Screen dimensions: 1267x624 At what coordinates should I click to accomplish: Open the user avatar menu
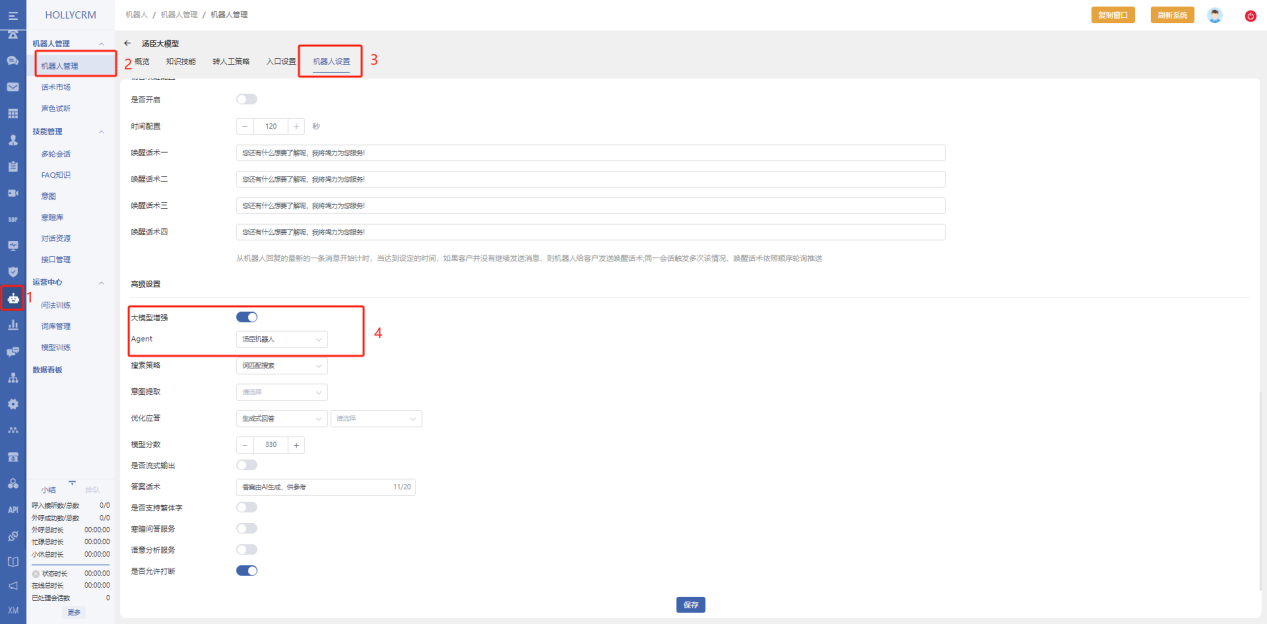coord(1215,15)
